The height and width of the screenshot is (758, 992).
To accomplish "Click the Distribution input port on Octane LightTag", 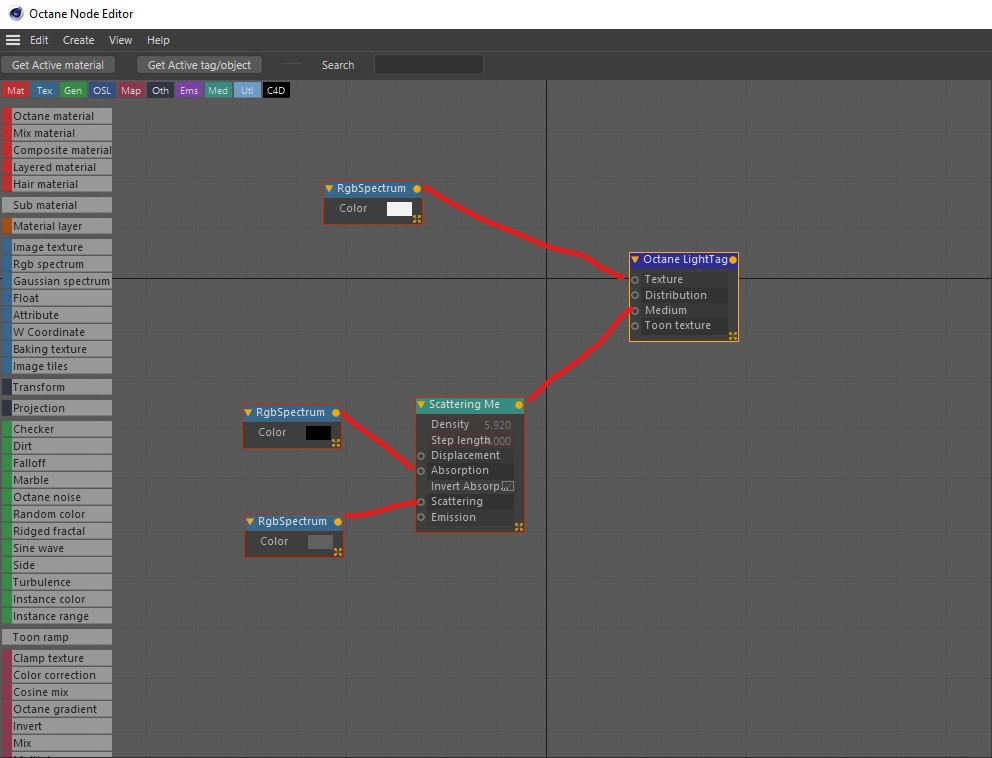I will coord(635,295).
